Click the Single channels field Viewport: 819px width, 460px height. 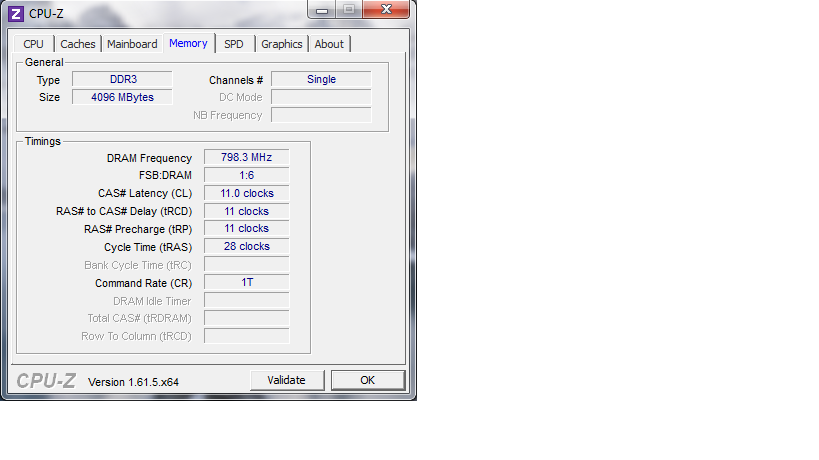tap(321, 79)
